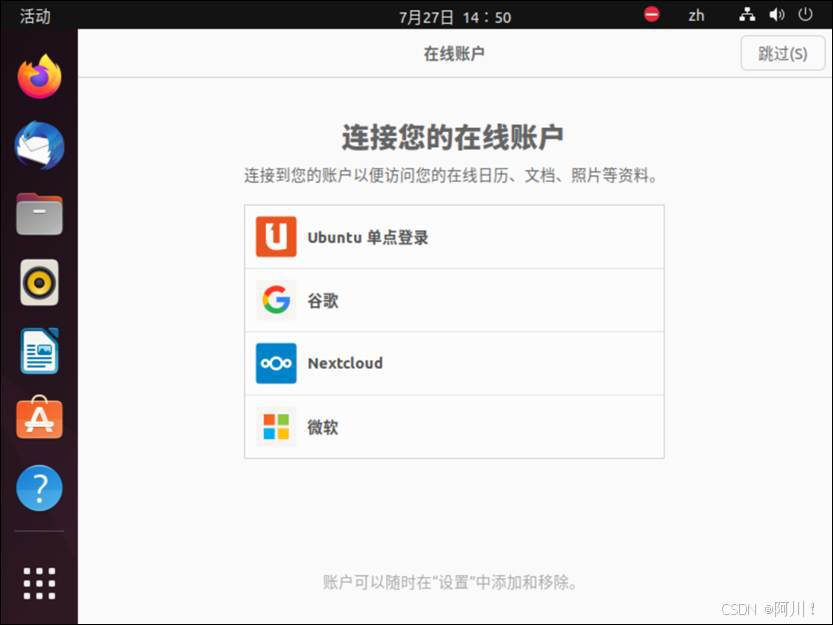Select the Nextcloud account row
Screen dimensions: 833x625
click(x=454, y=364)
